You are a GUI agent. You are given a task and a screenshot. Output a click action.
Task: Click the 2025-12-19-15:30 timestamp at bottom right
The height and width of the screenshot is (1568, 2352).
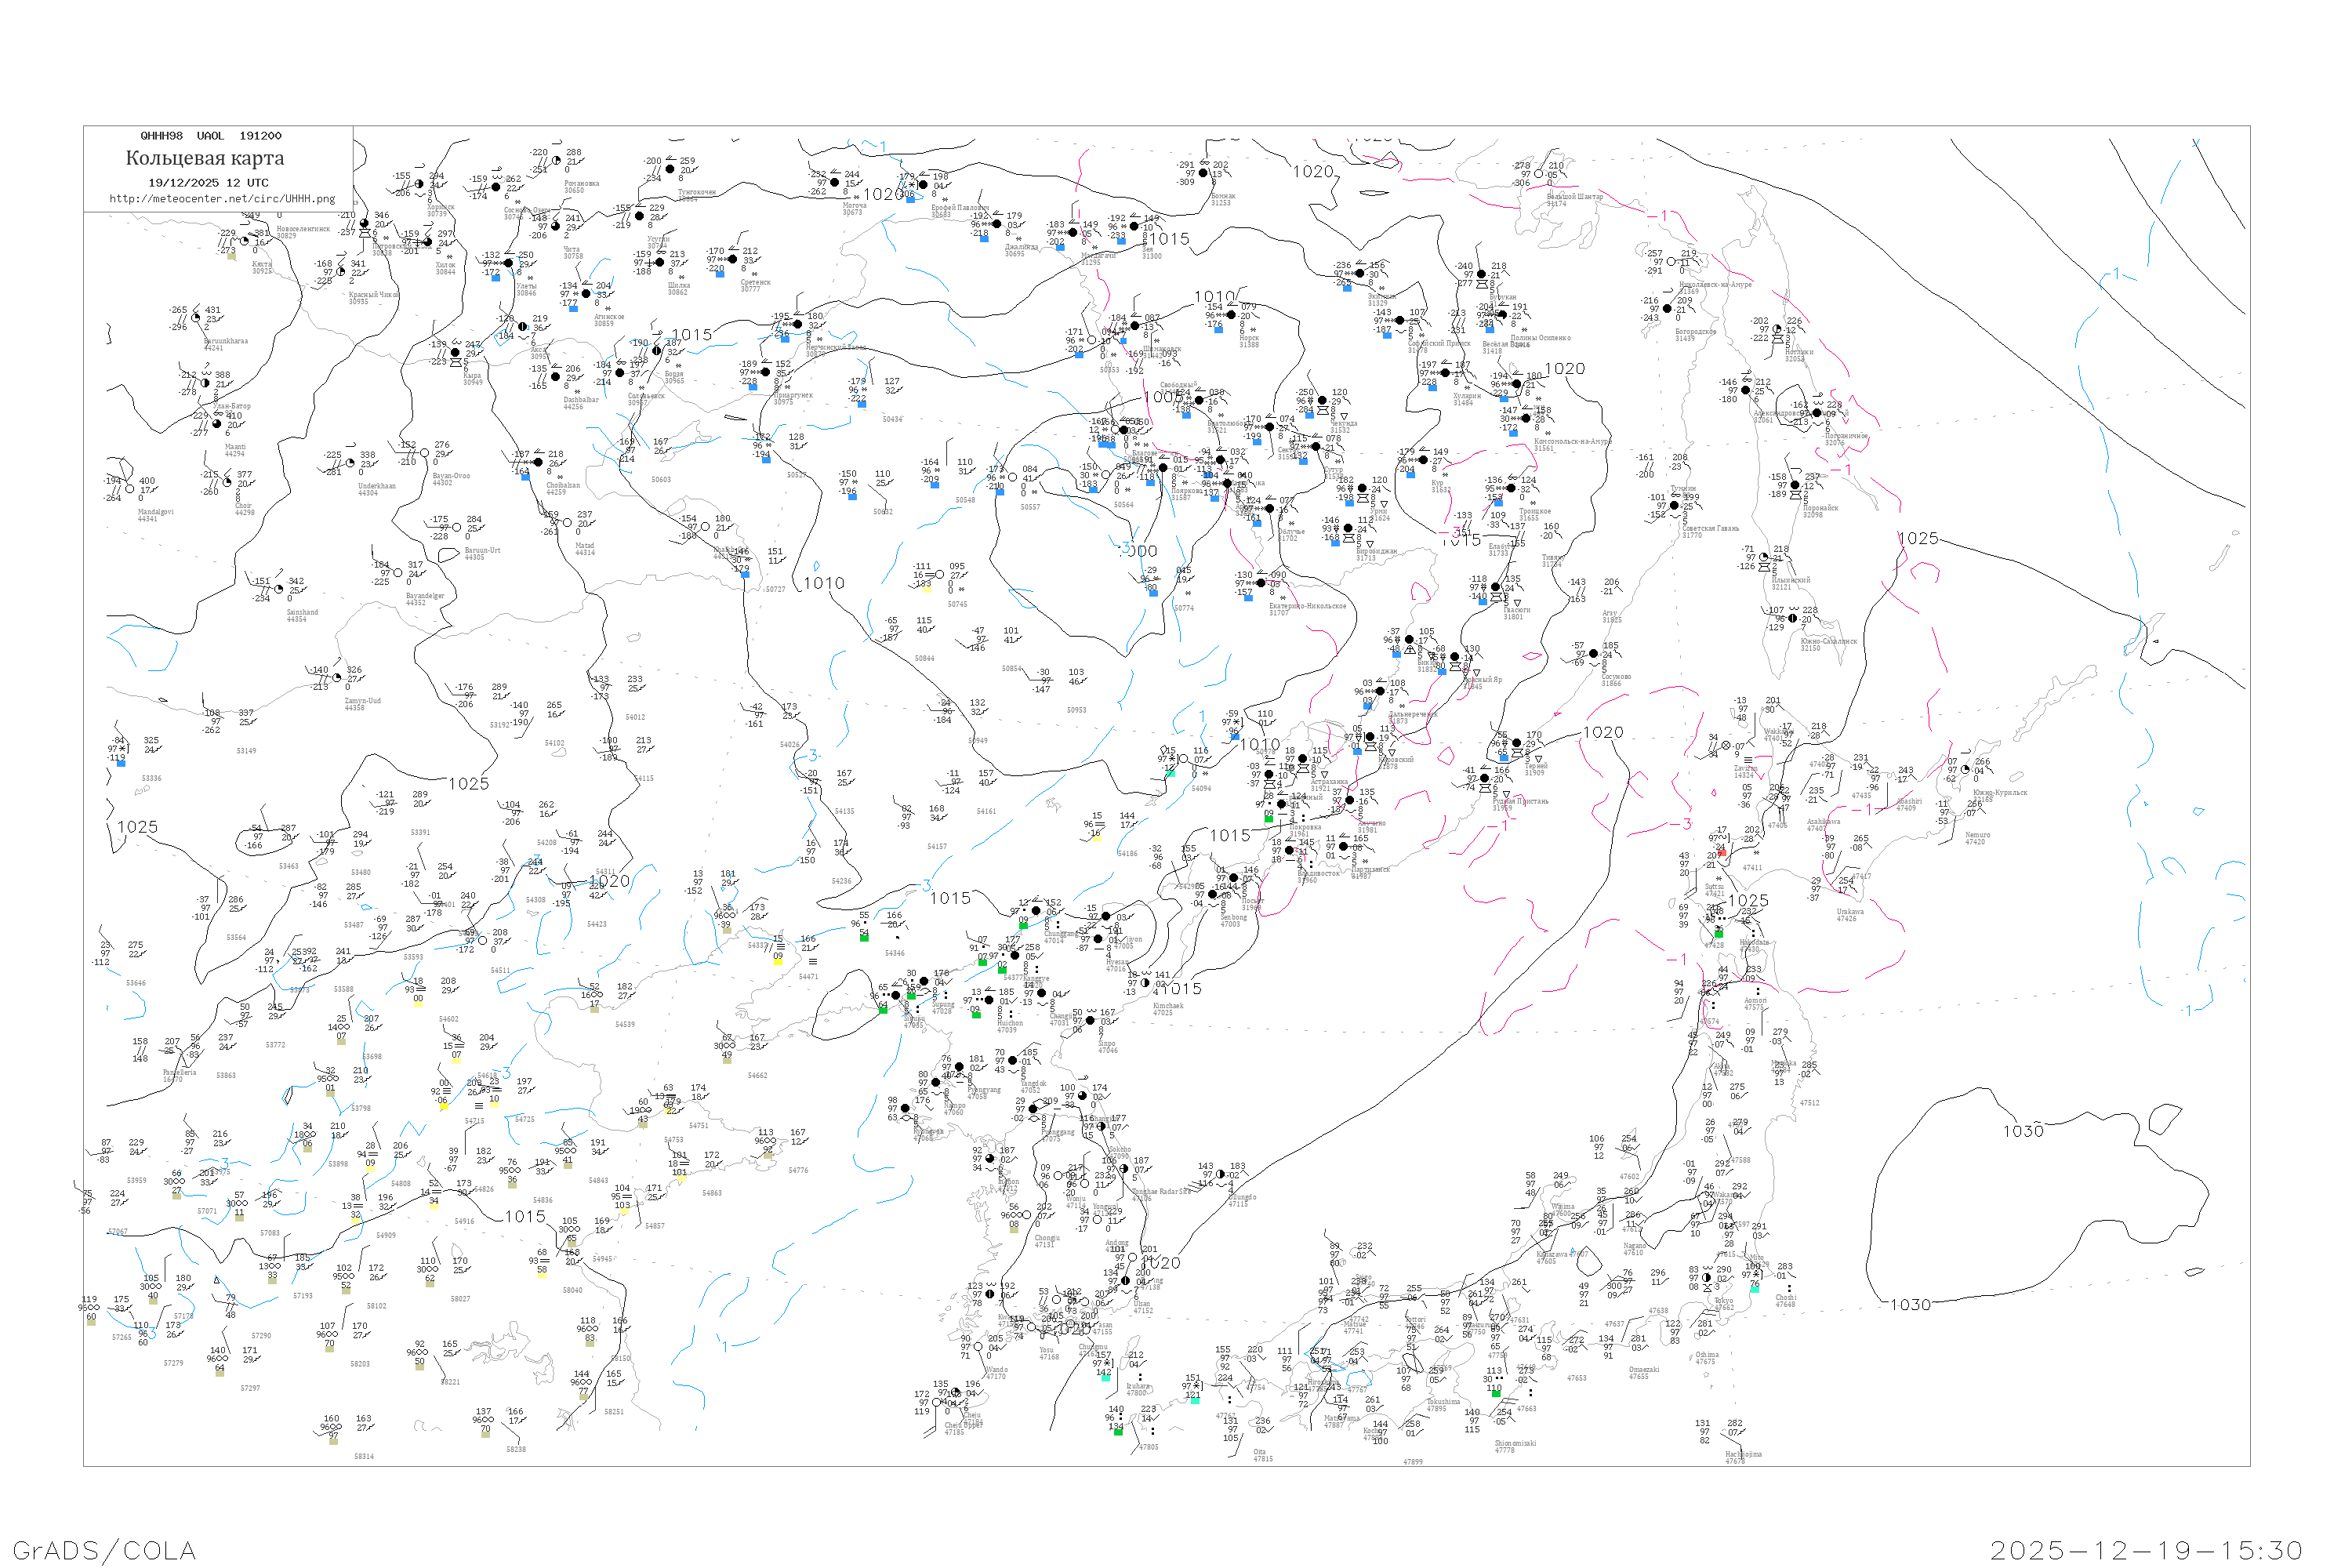point(2146,1550)
